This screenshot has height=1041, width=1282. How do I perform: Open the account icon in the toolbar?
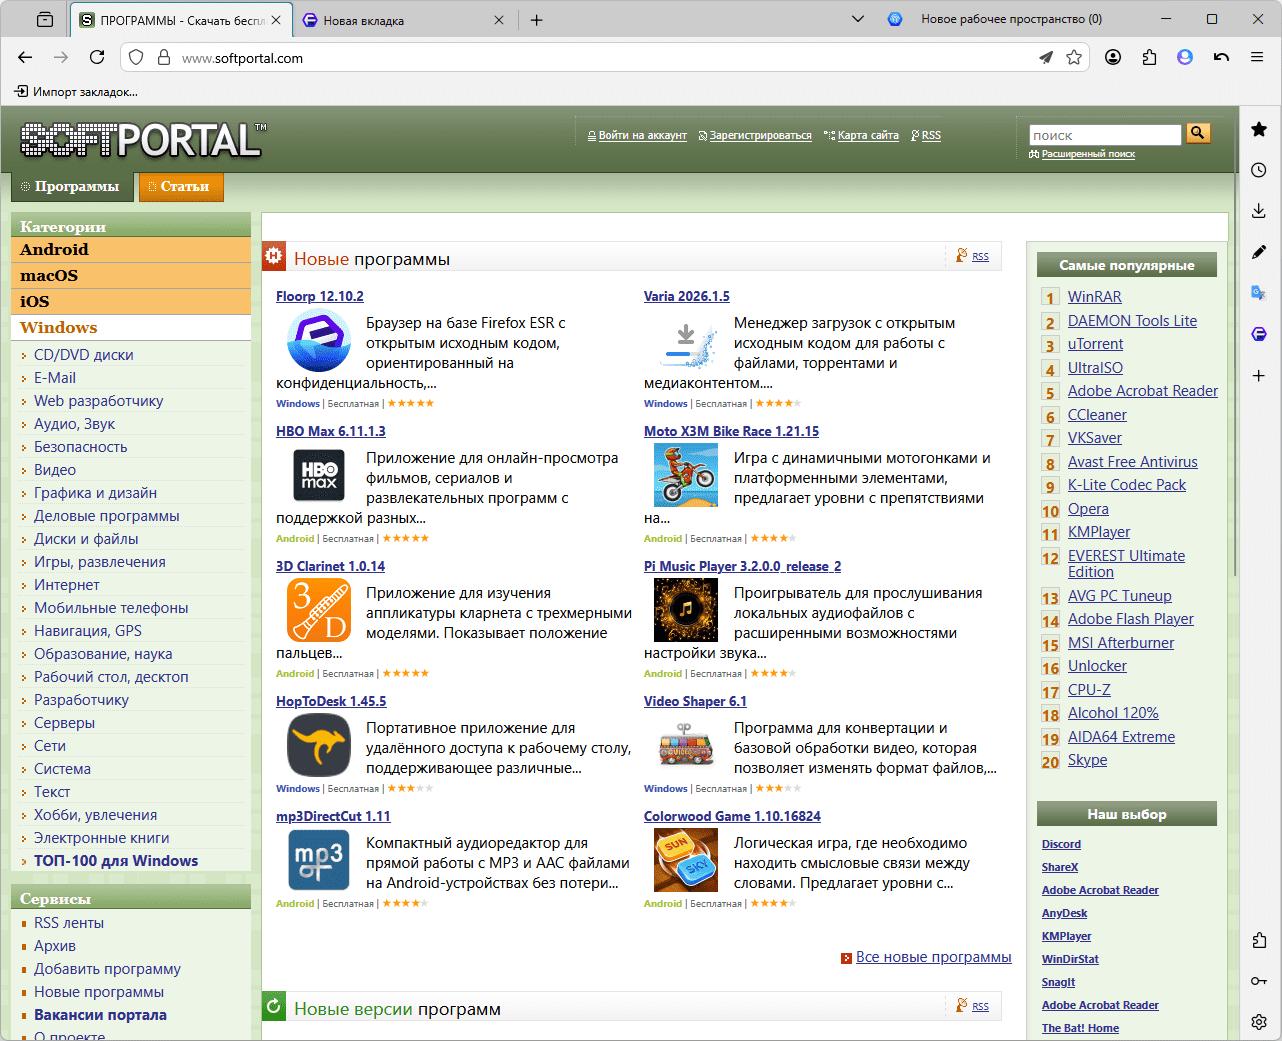(1113, 58)
